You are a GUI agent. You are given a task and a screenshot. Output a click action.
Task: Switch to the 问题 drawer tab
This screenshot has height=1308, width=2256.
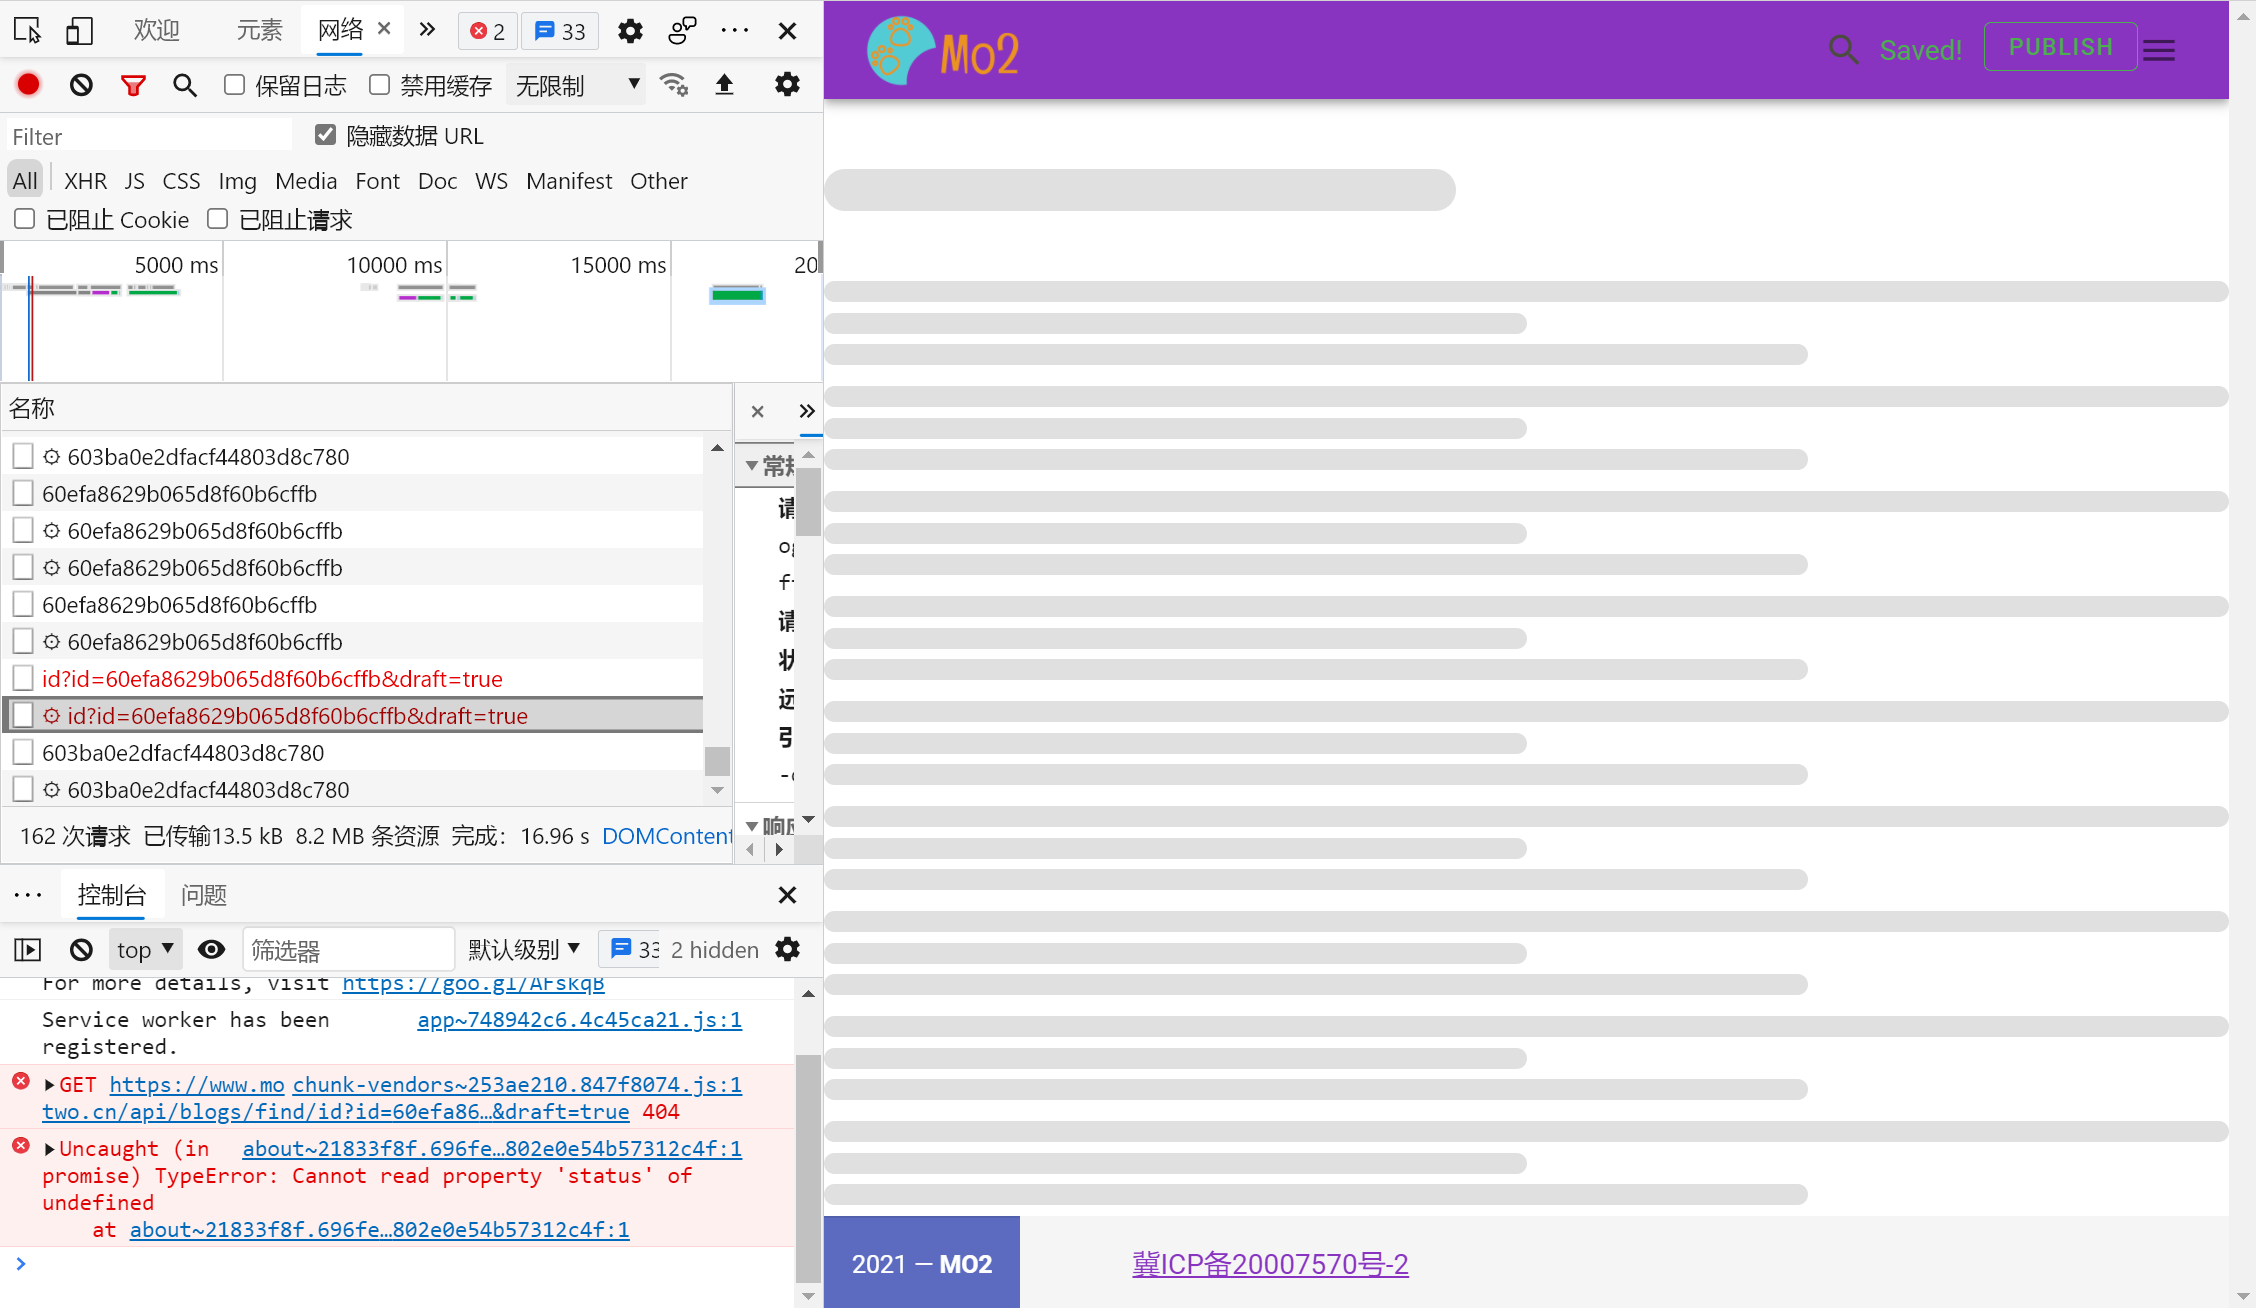pyautogui.click(x=204, y=895)
